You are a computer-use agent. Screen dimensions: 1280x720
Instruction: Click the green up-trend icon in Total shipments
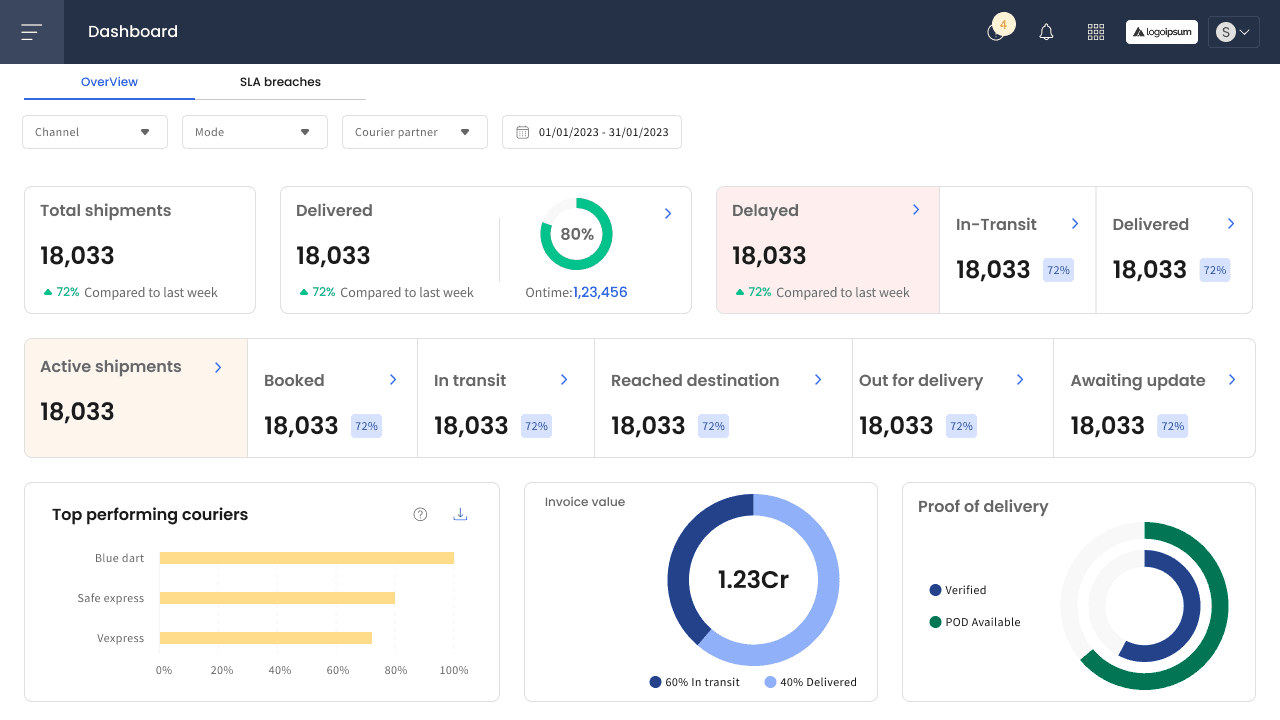(47, 292)
